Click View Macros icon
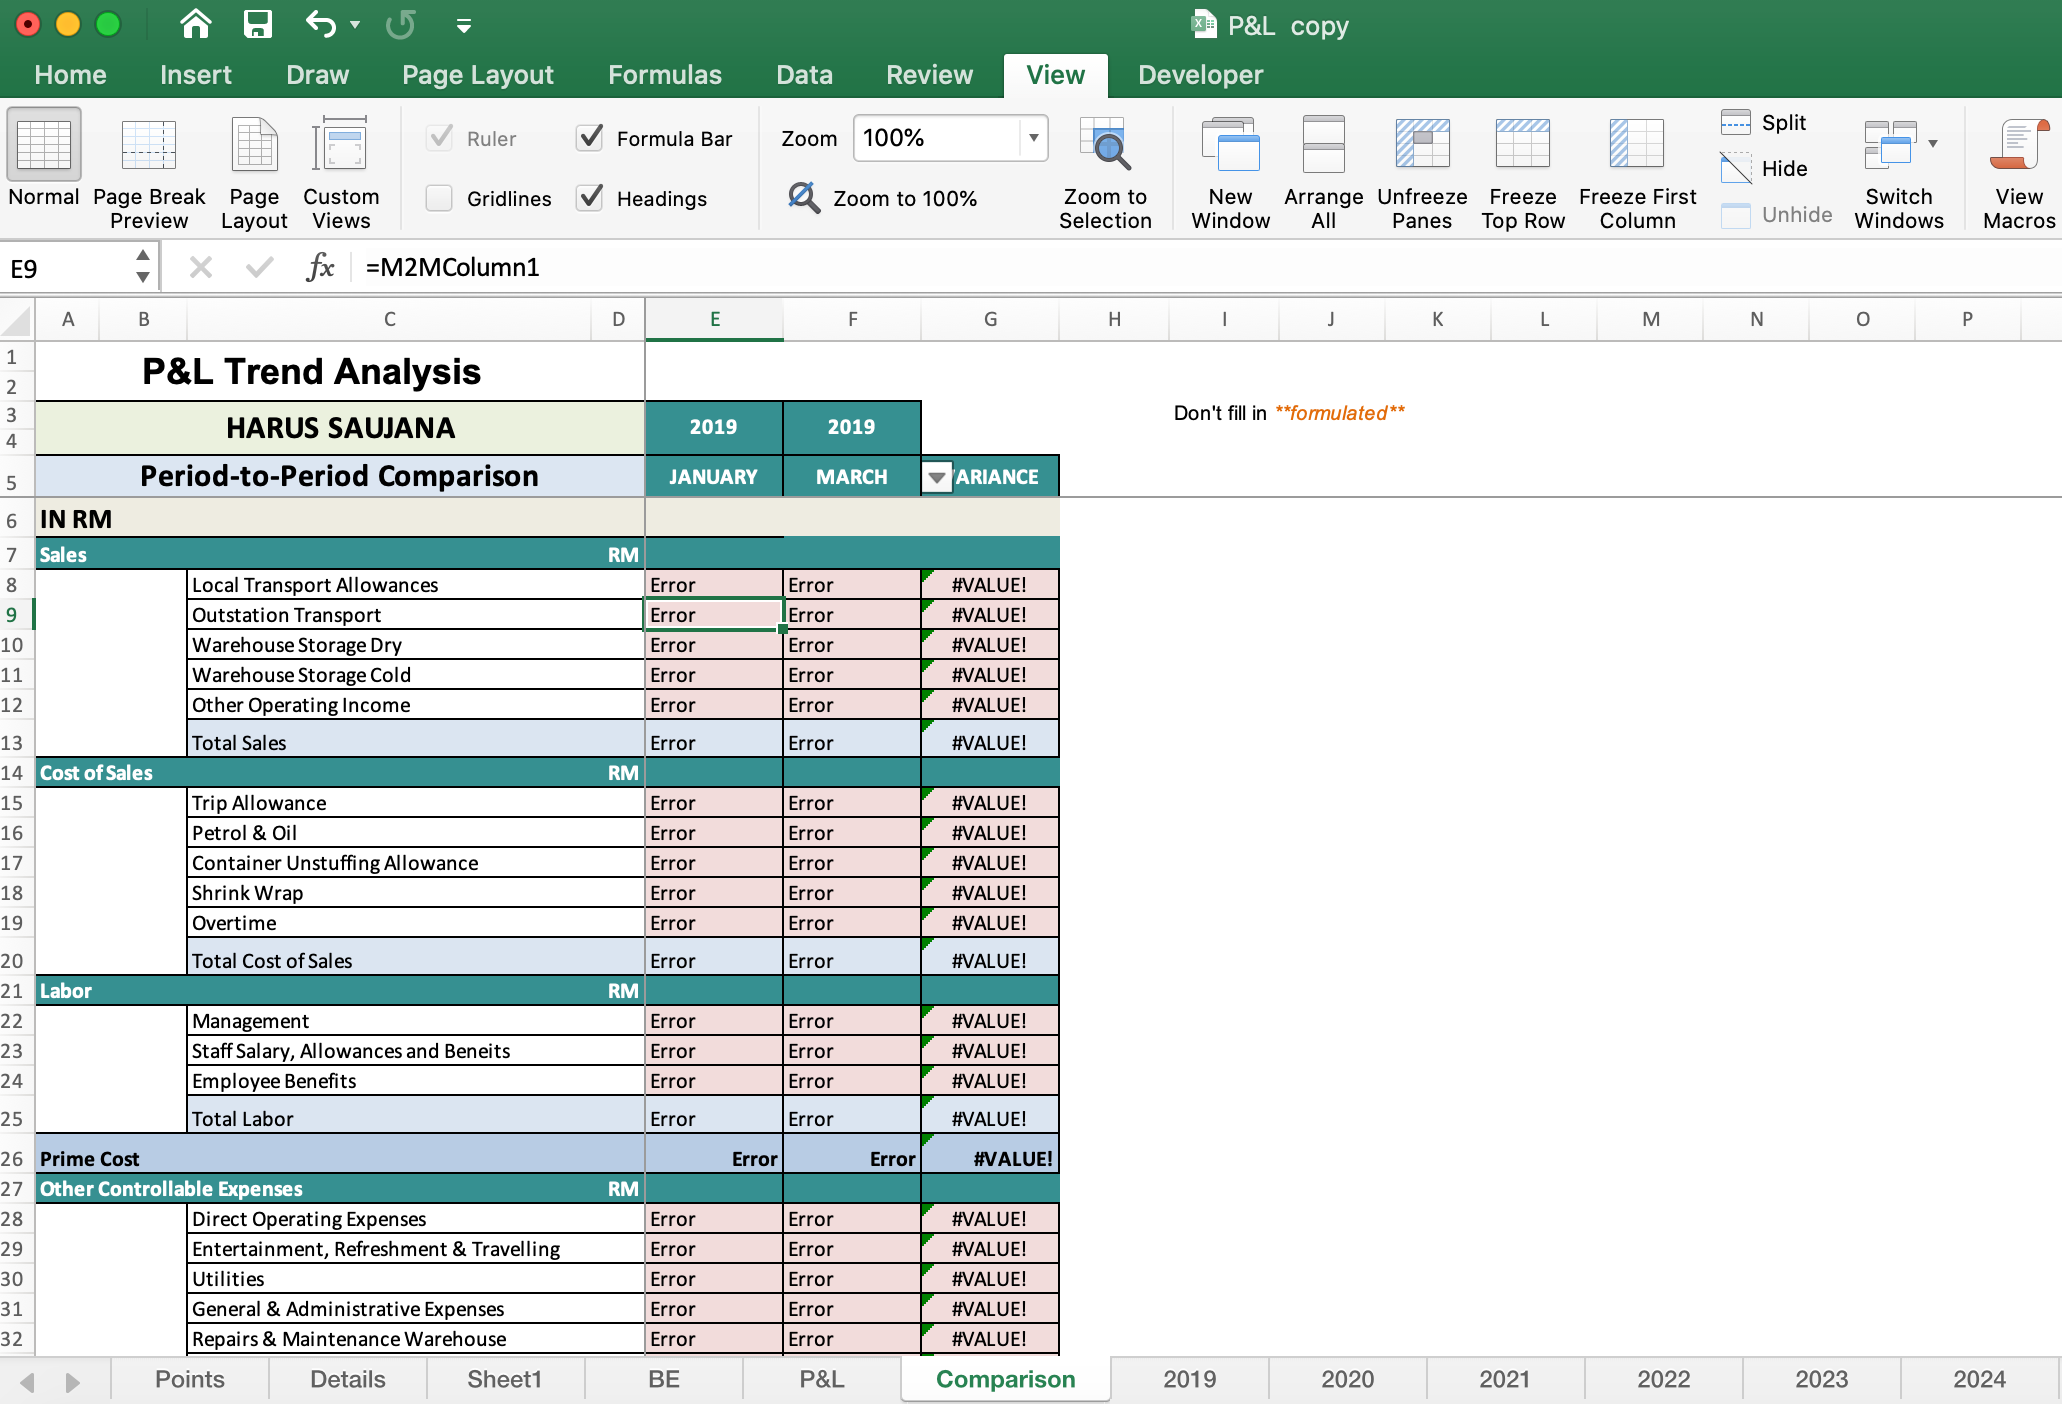 coord(2019,146)
